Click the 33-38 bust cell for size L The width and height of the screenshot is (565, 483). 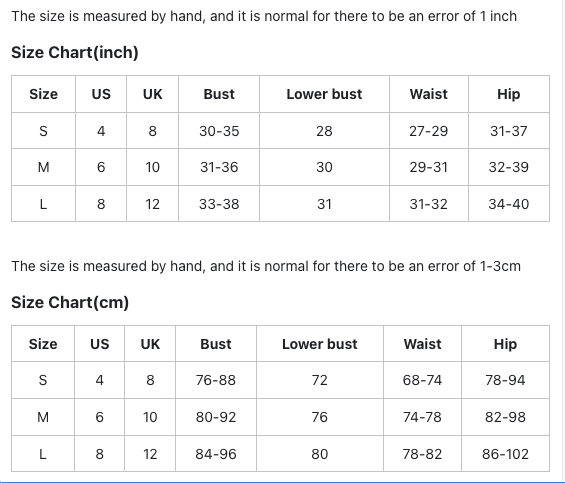219,204
